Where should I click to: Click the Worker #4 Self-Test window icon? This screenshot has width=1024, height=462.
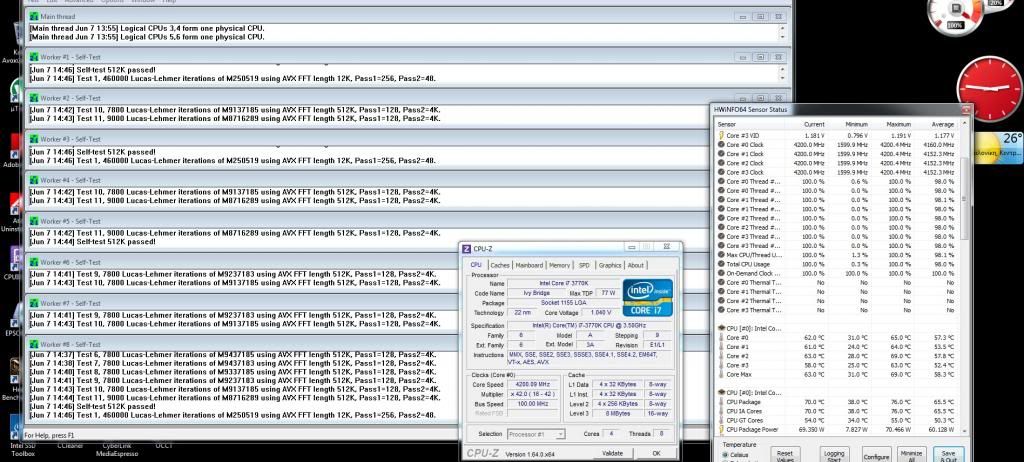pos(34,180)
